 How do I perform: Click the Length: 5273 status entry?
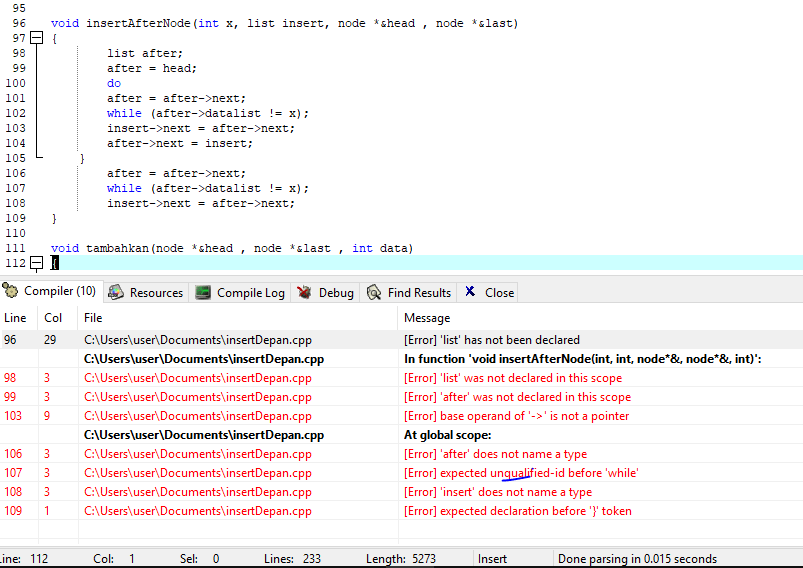pos(400,559)
